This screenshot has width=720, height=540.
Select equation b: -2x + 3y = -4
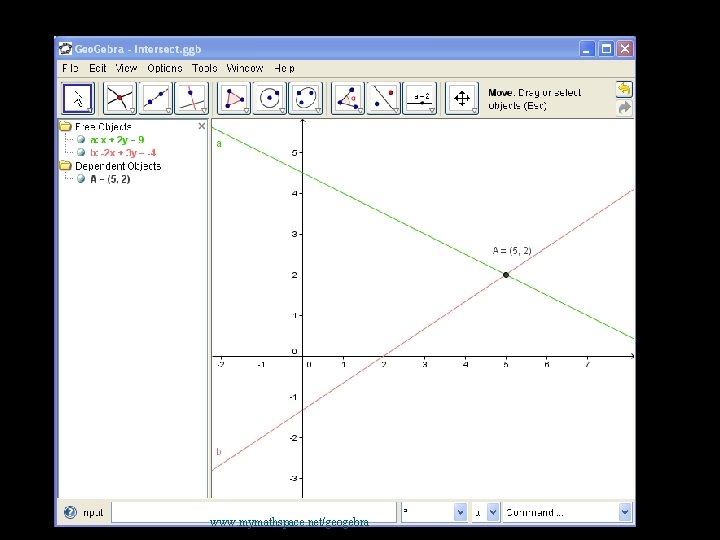click(x=123, y=152)
